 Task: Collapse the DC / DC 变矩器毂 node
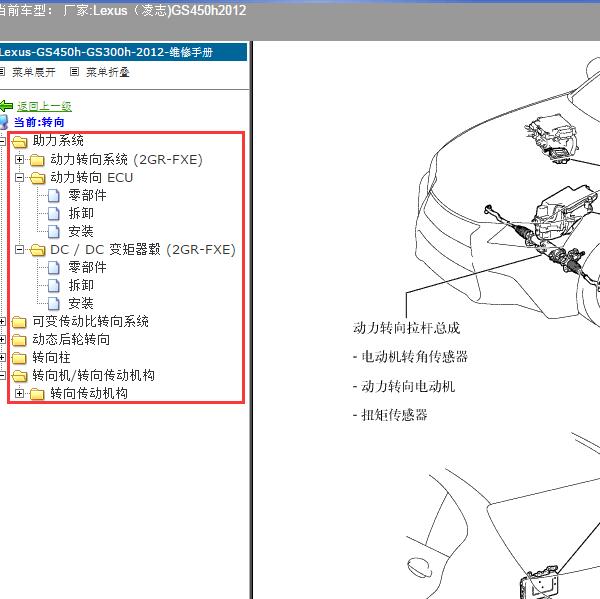point(20,250)
